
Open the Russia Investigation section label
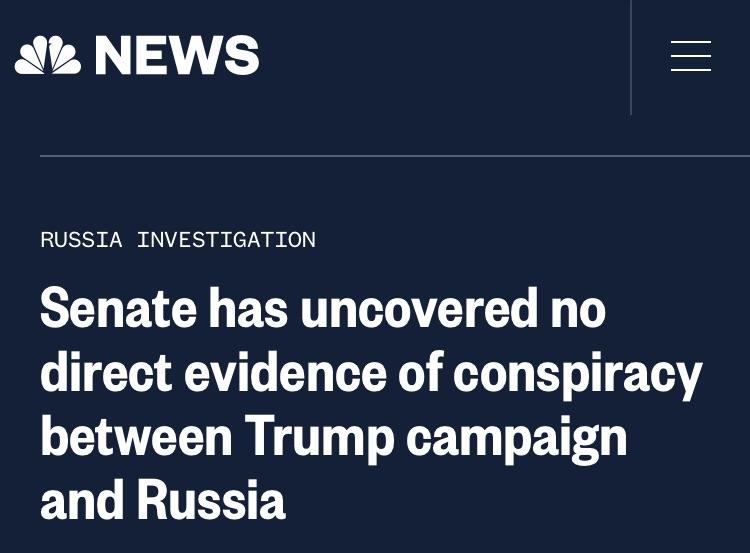[x=178, y=240]
